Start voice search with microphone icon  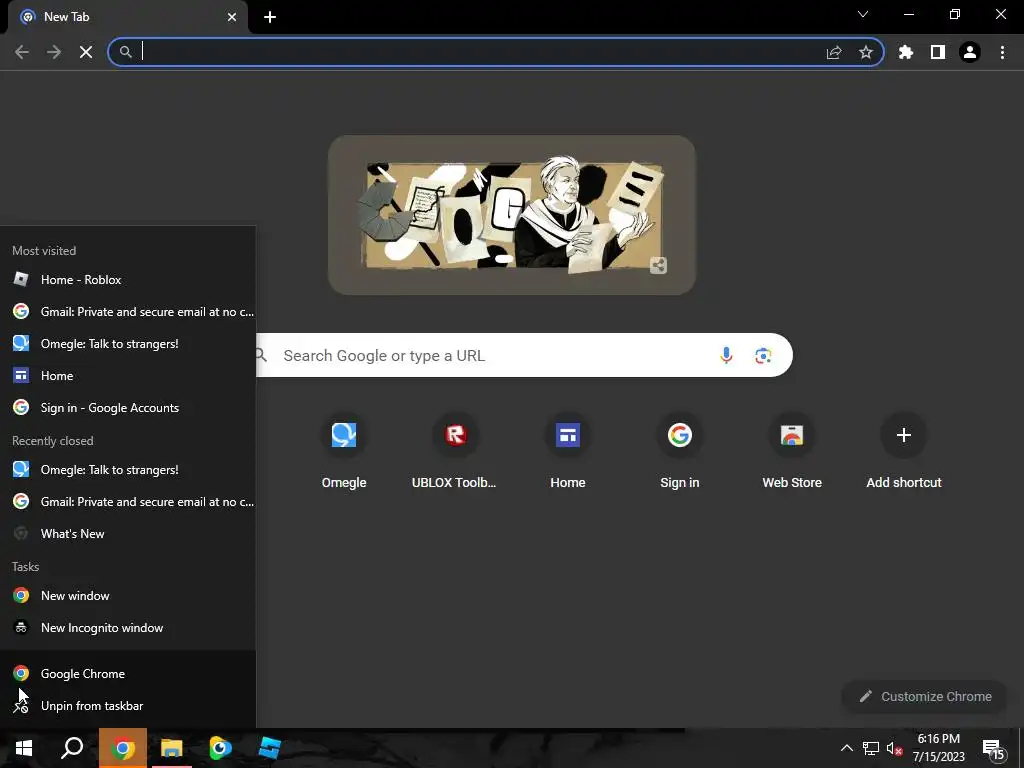pos(726,355)
